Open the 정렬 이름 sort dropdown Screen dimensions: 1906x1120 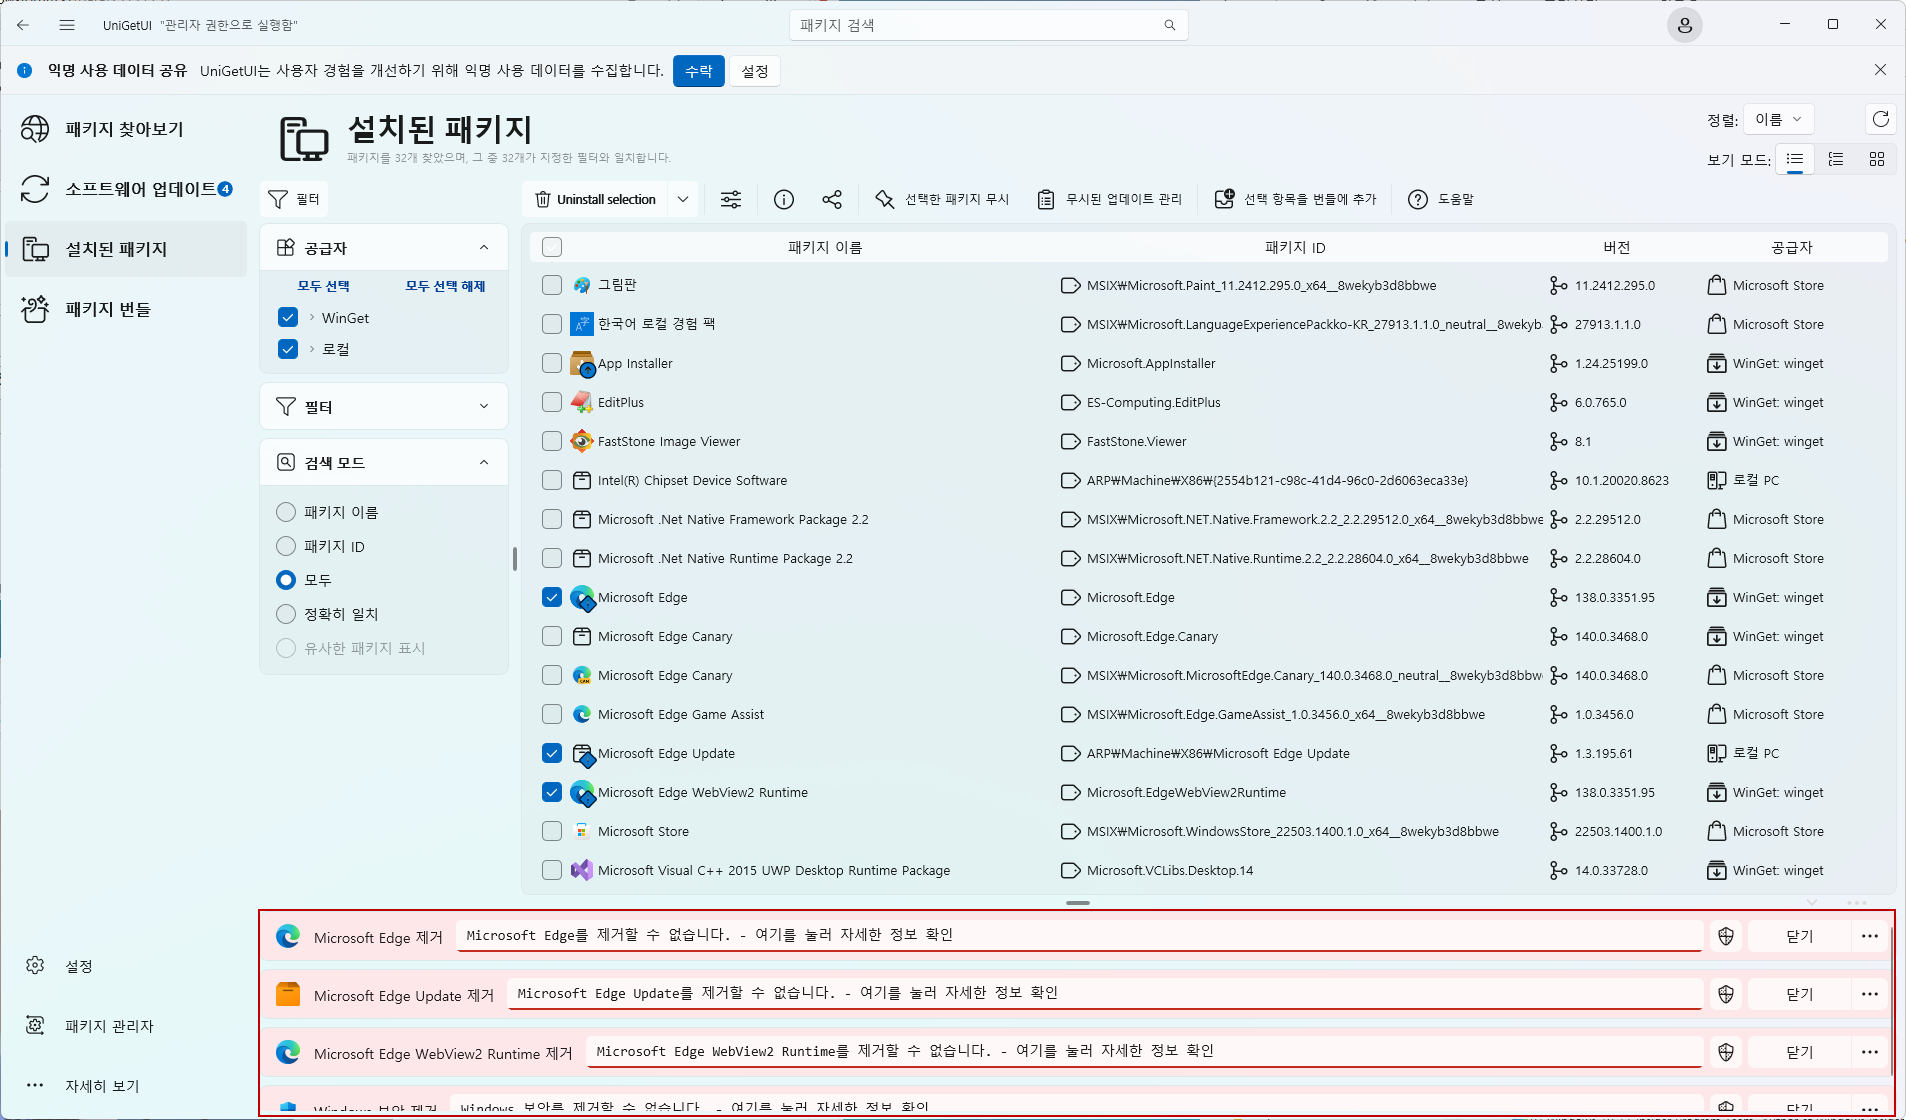(x=1778, y=119)
